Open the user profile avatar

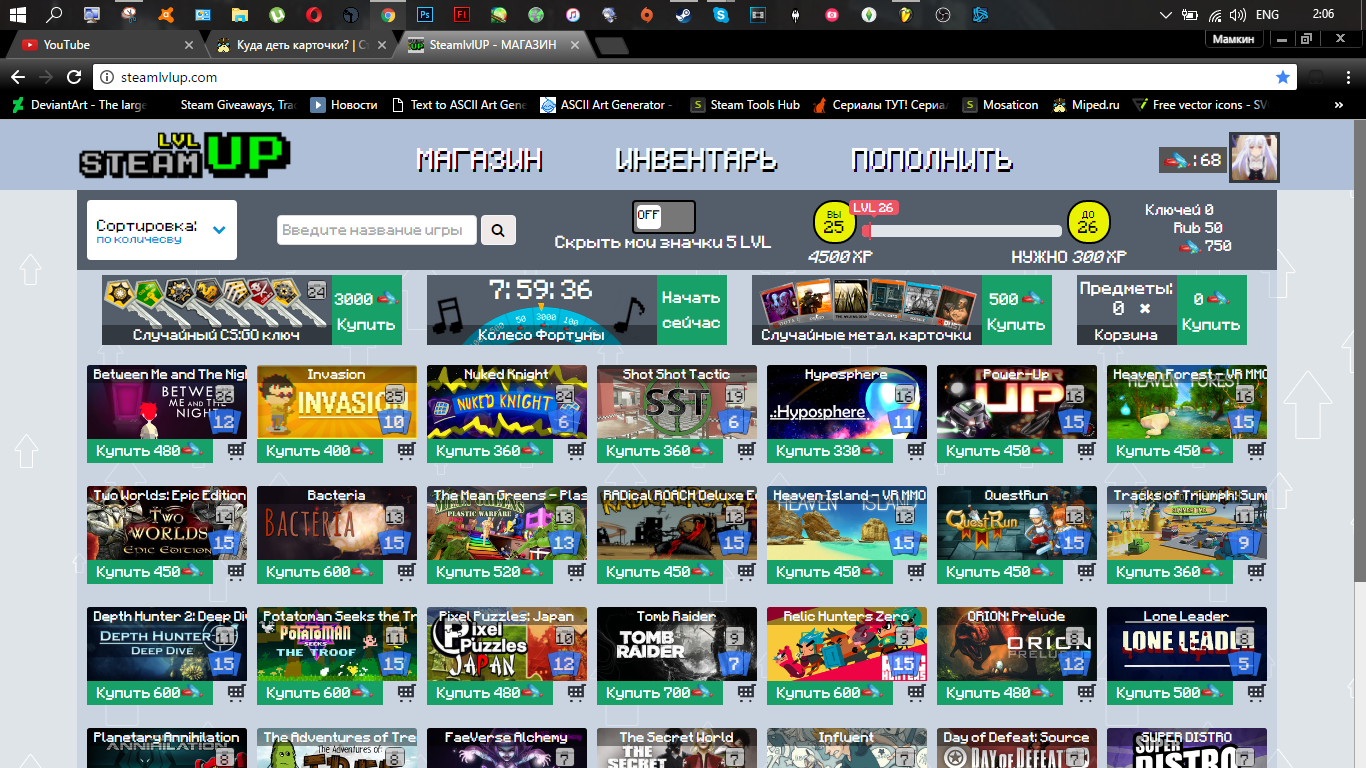[x=1254, y=158]
